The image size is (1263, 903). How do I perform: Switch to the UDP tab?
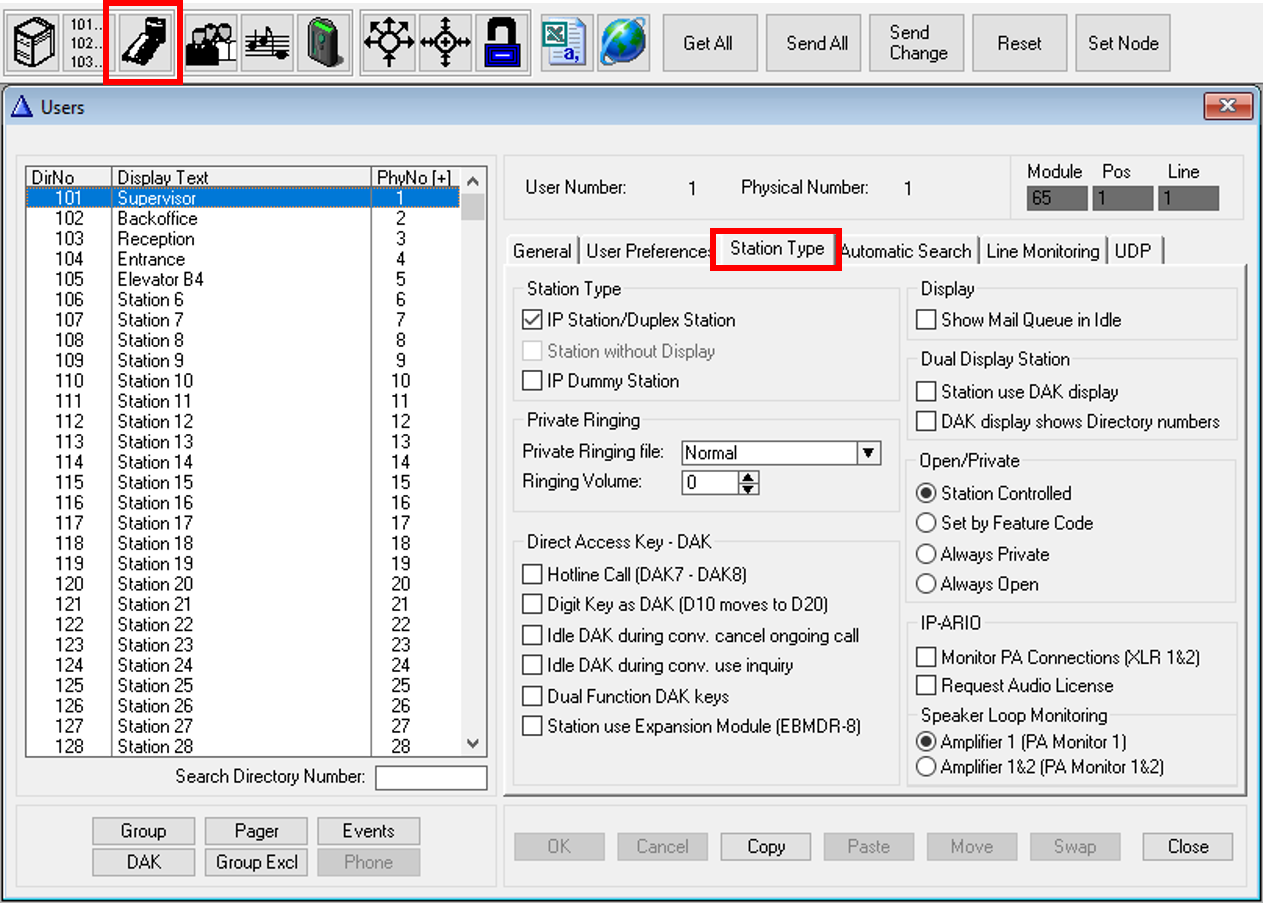coord(1133,251)
